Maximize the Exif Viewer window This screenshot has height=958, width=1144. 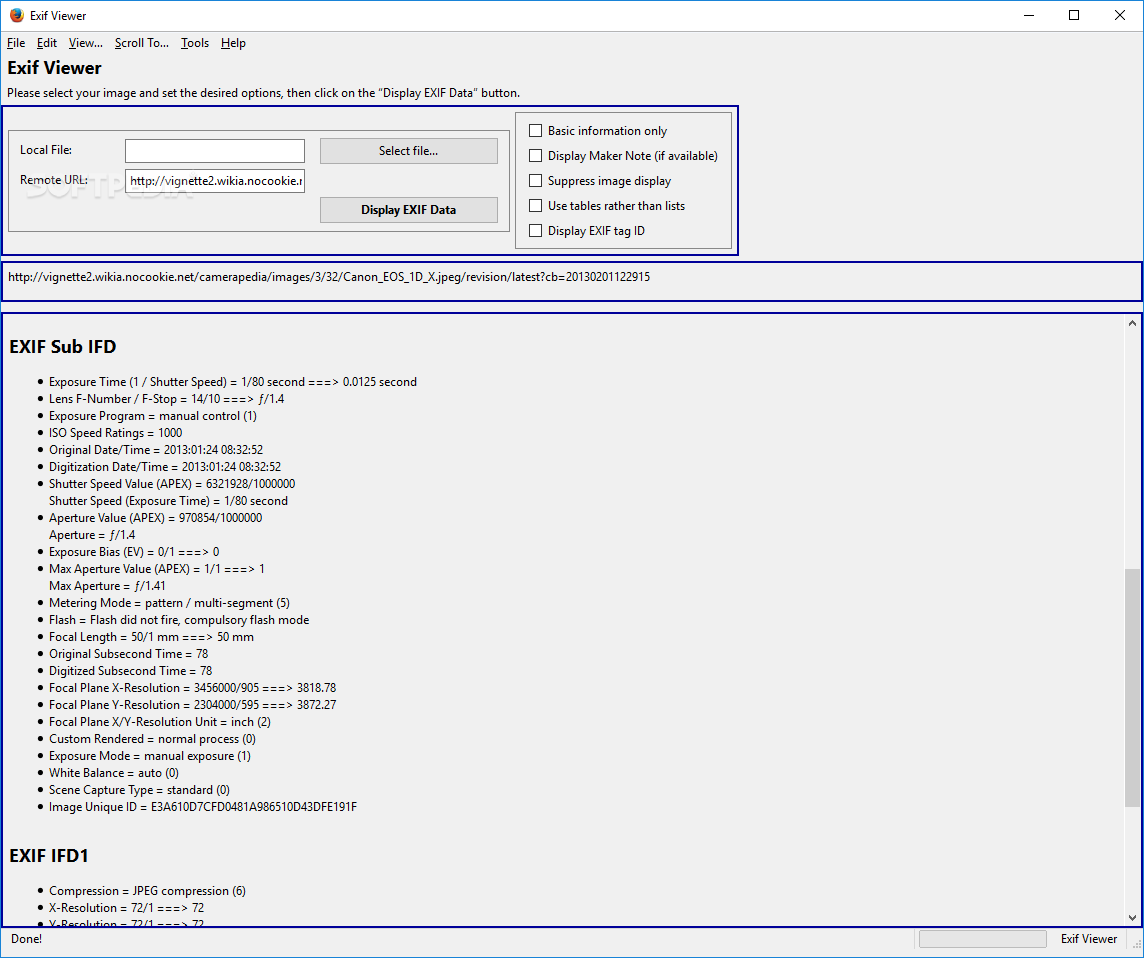point(1074,15)
